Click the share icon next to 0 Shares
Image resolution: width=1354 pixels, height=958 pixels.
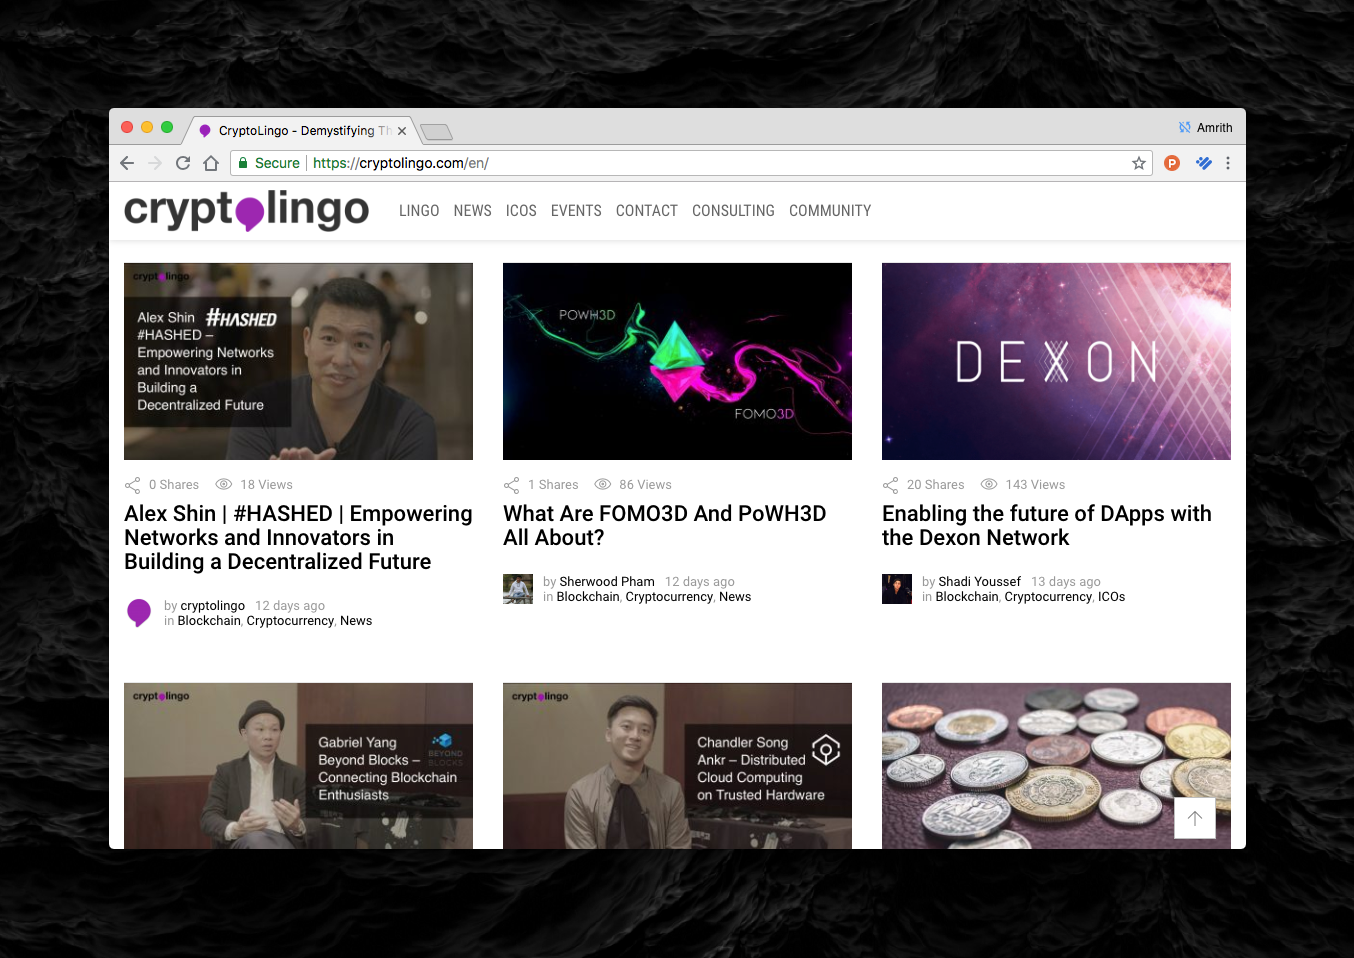pos(132,485)
